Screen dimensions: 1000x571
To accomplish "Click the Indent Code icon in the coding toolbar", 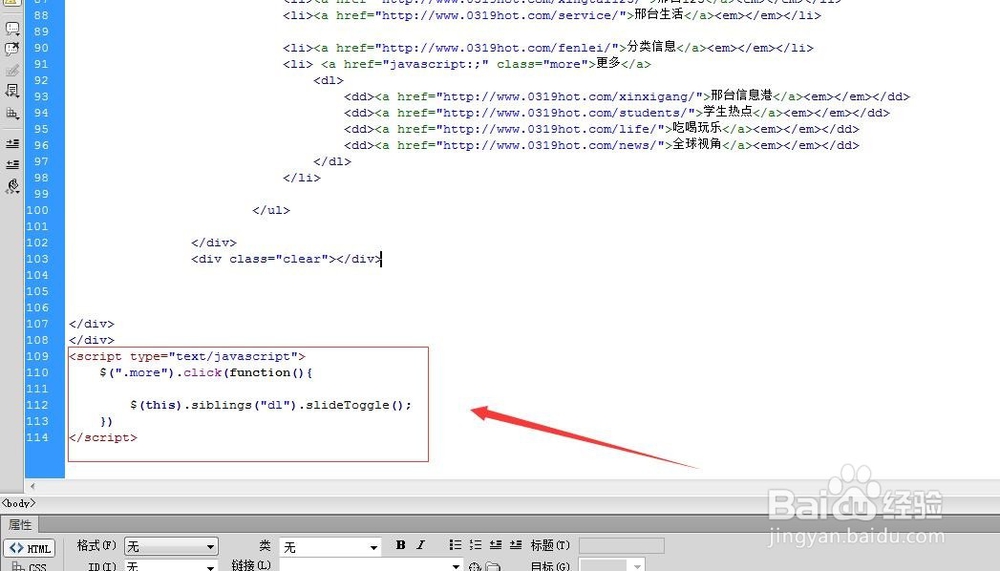I will click(x=12, y=144).
